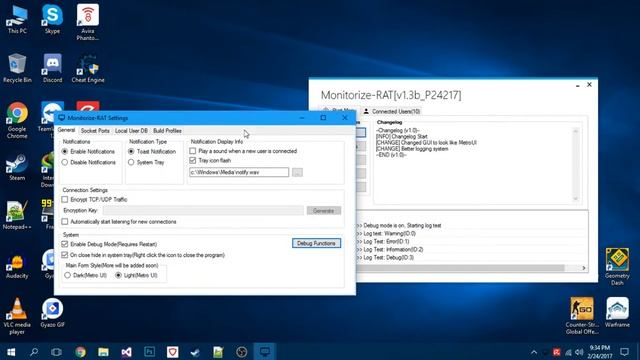This screenshot has height=360, width=640.
Task: Open Task View from the taskbar
Action: click(x=56, y=352)
